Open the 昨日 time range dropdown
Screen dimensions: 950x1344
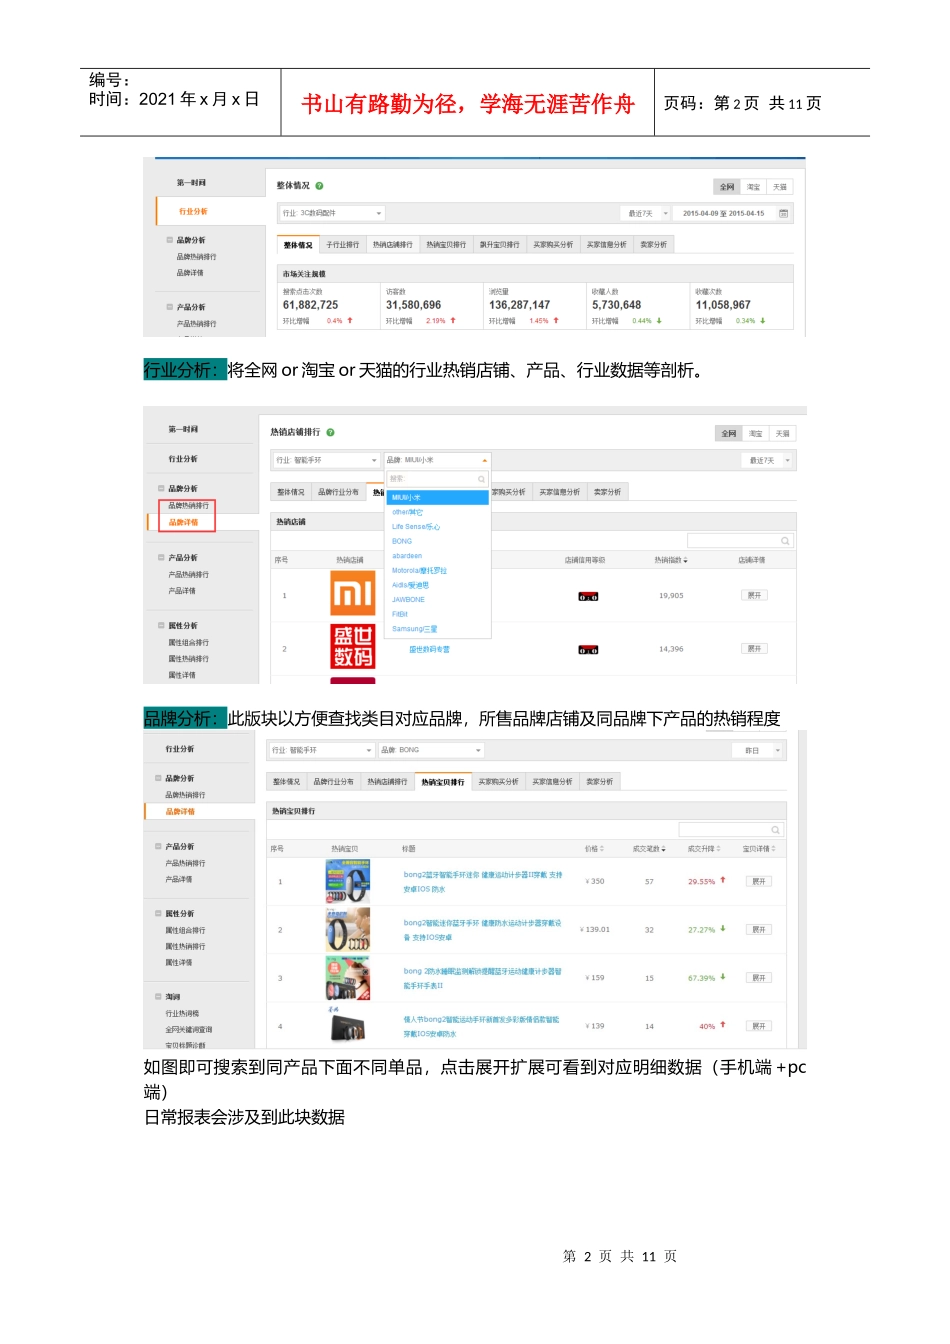[759, 750]
